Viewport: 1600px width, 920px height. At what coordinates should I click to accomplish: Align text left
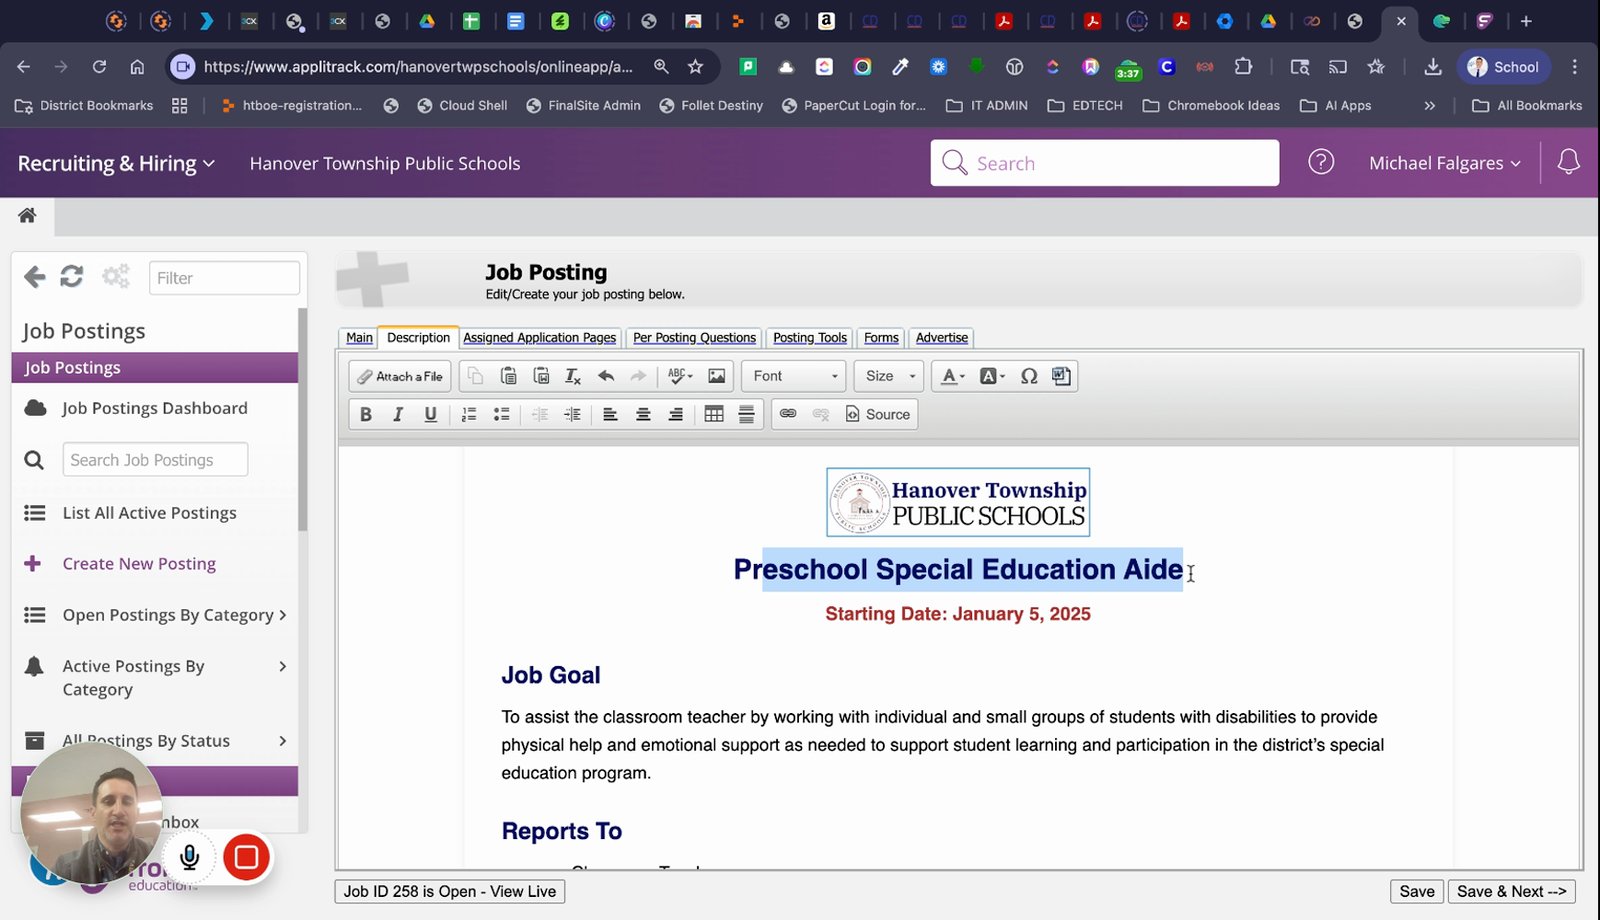pos(610,414)
